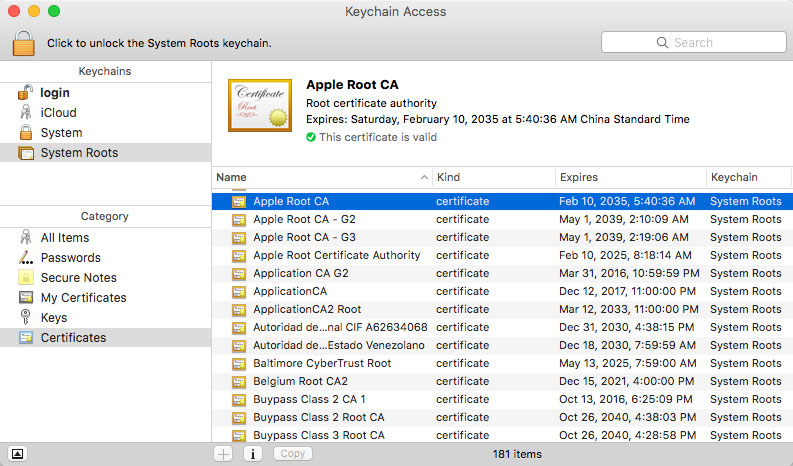
Task: Click 'This certificate is valid' text
Action: (x=378, y=137)
